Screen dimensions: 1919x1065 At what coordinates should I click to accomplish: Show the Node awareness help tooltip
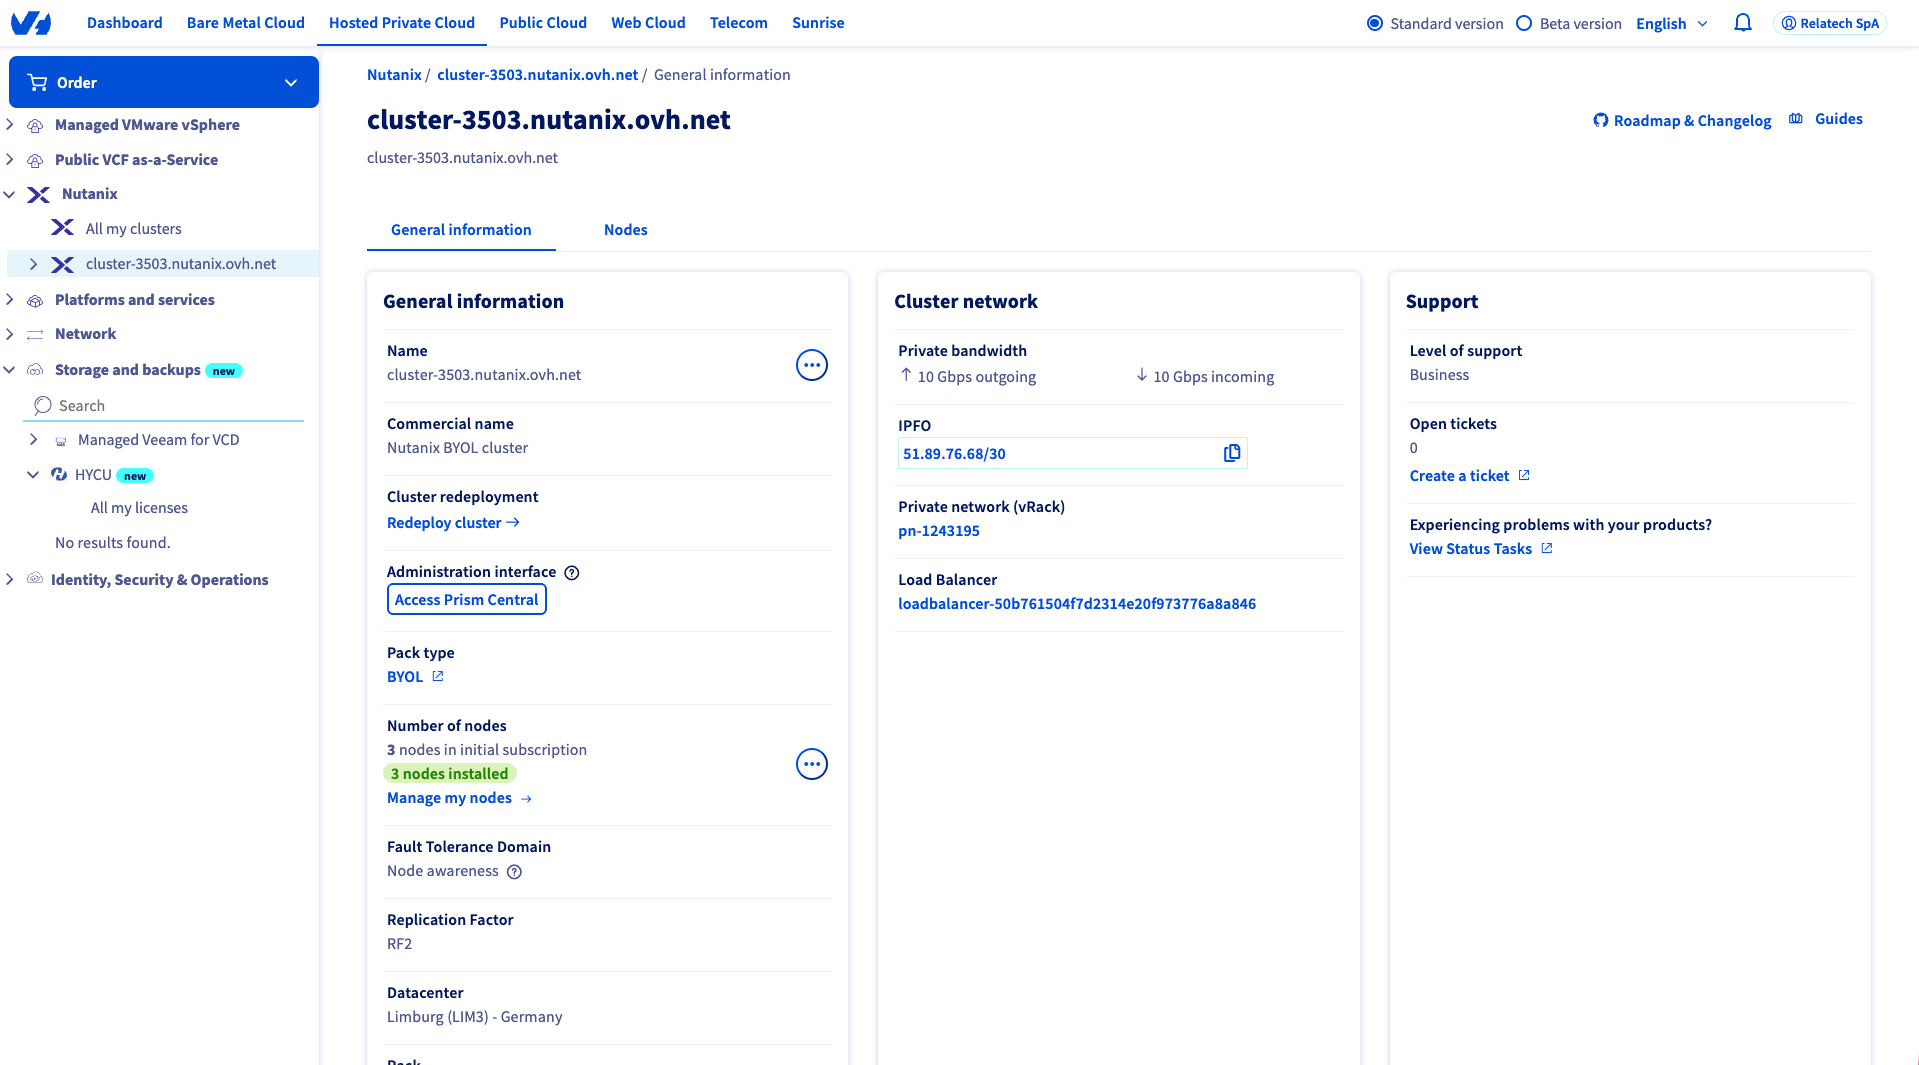pyautogui.click(x=514, y=872)
